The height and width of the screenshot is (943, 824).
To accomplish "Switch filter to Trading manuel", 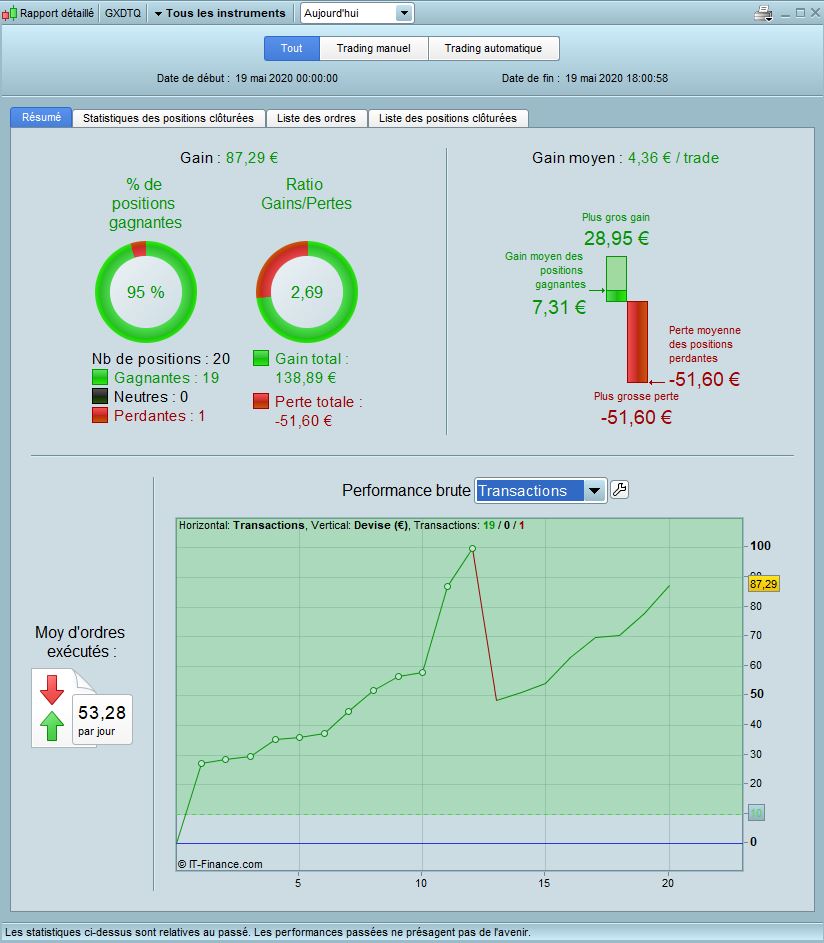I will click(373, 48).
